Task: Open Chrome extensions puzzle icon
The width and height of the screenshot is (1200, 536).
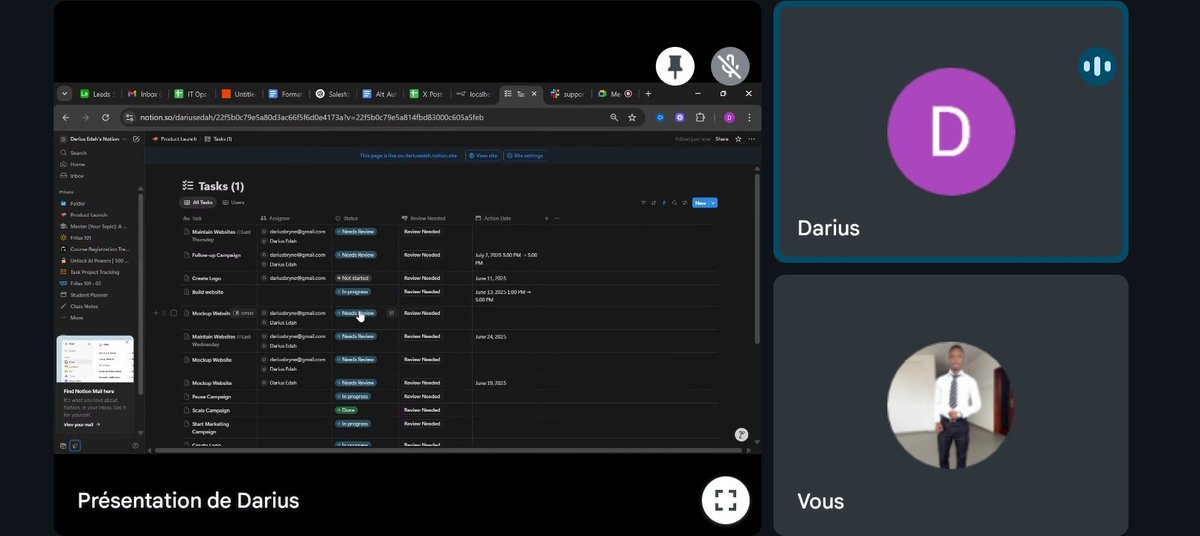Action: click(700, 117)
